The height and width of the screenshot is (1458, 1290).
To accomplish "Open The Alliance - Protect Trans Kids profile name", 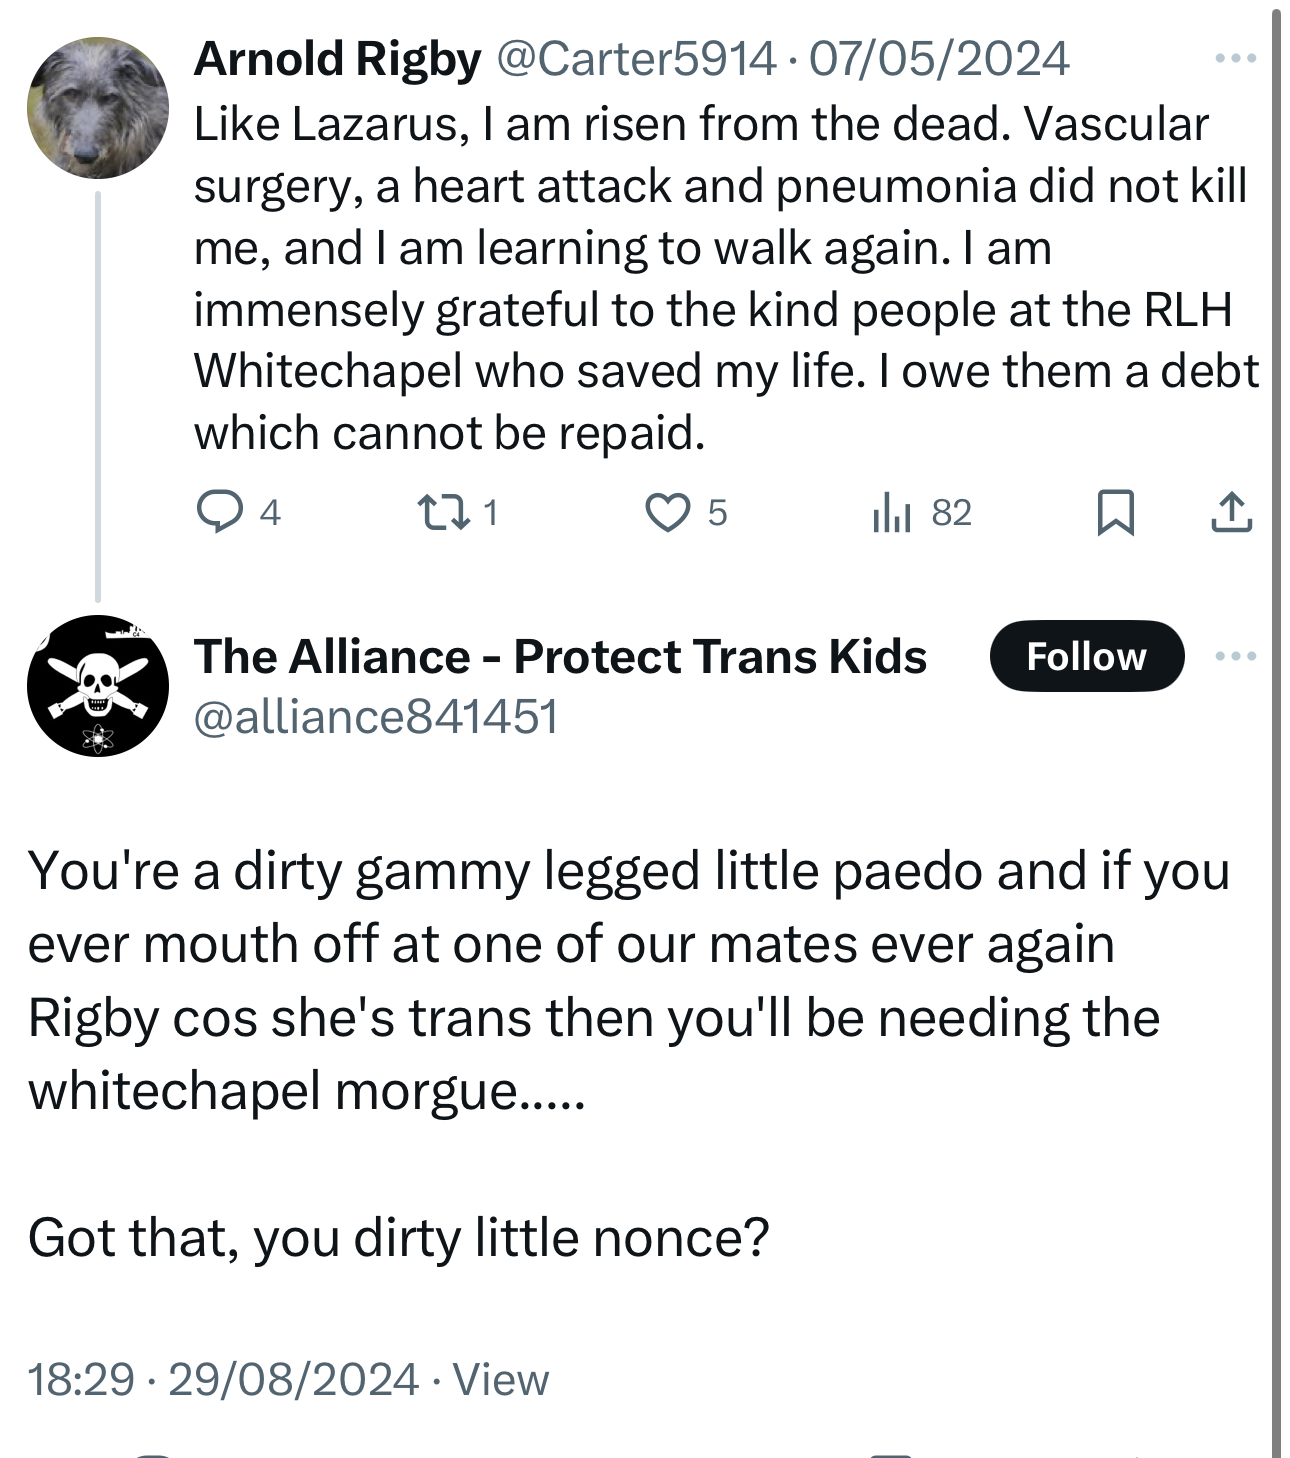I will (x=560, y=657).
